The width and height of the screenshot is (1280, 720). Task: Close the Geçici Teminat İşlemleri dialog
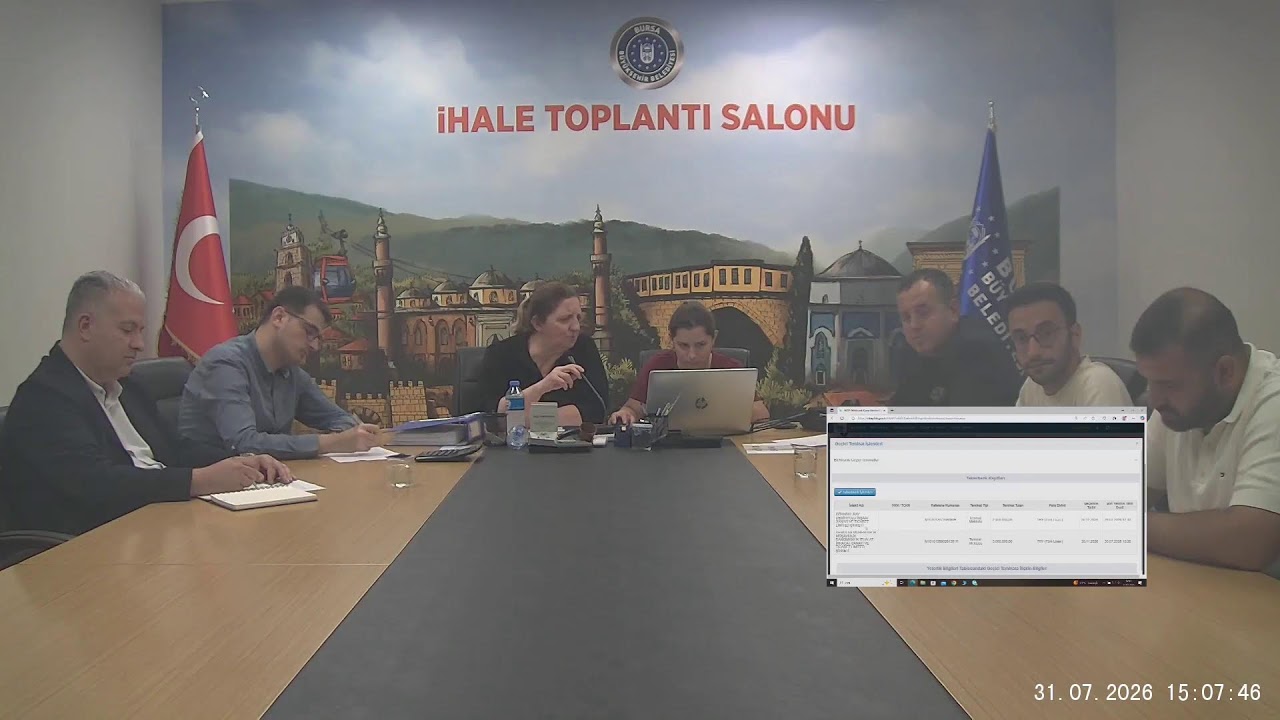(x=1137, y=443)
